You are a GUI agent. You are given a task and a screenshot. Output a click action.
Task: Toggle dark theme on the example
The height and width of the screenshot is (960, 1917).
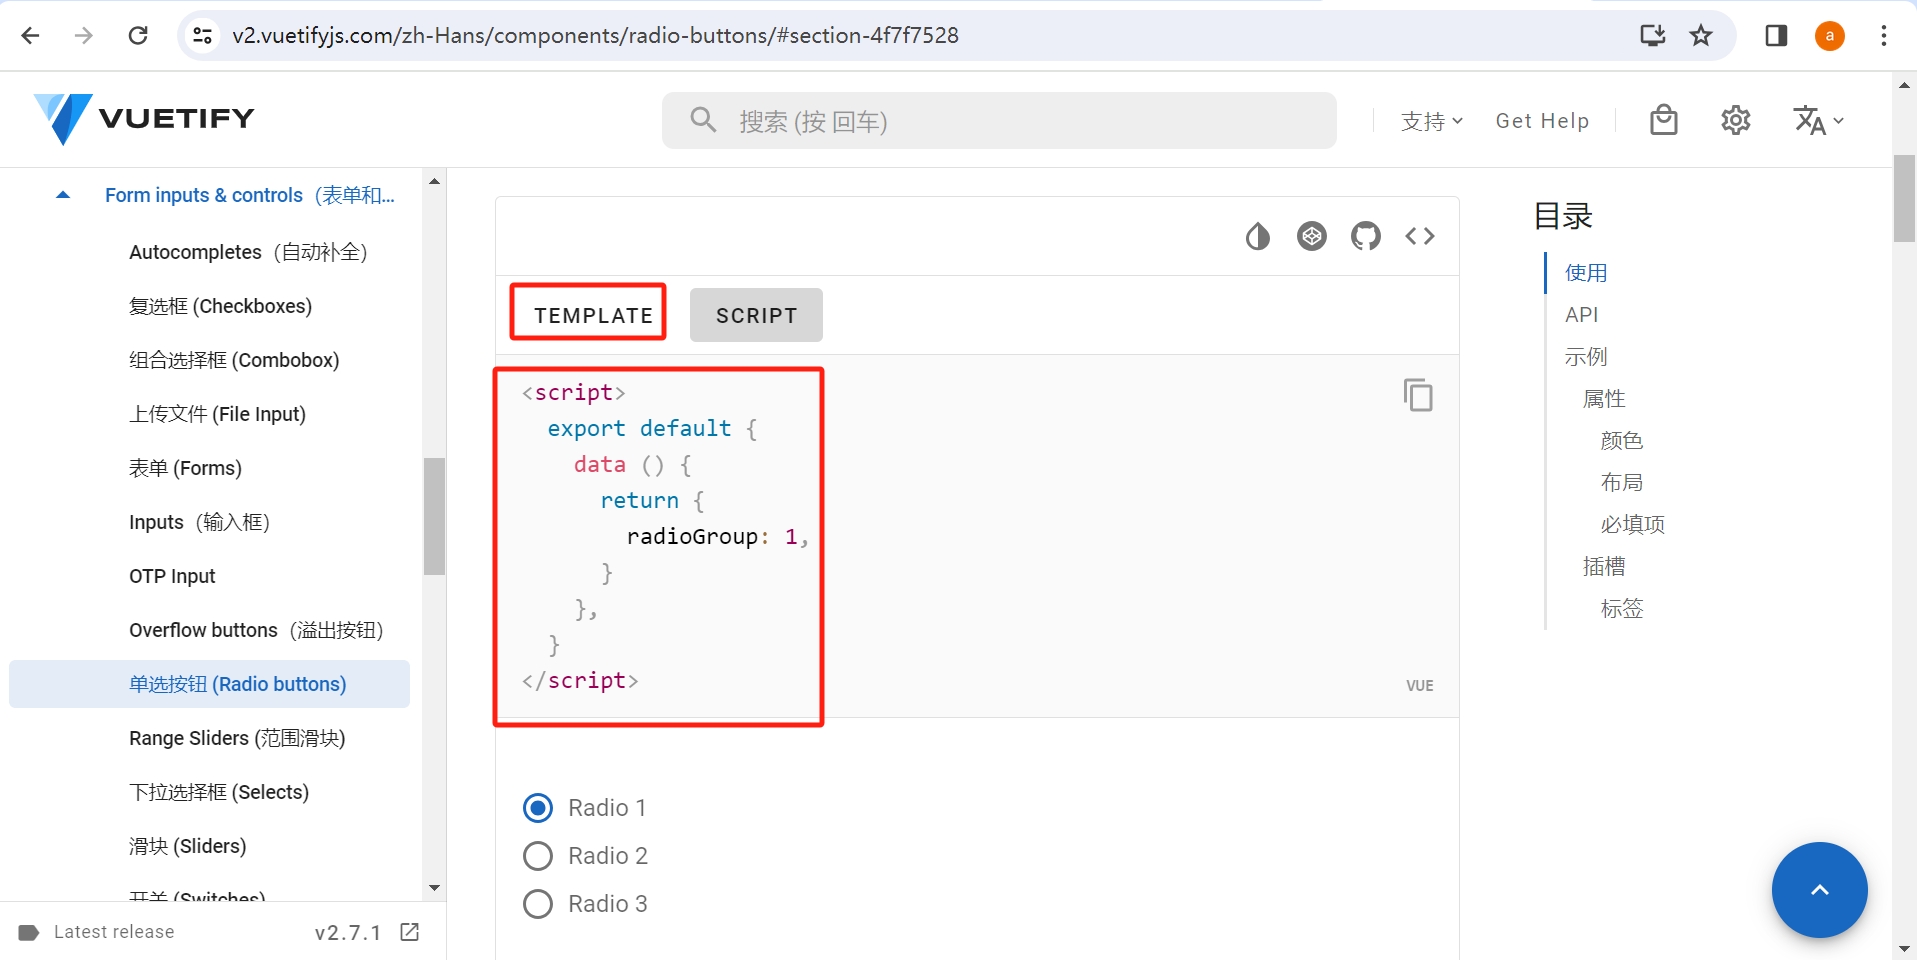point(1257,236)
